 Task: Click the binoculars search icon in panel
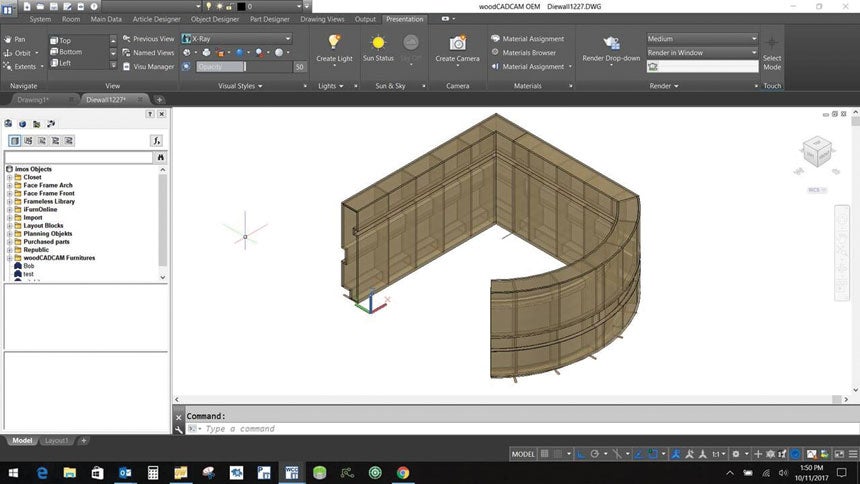pos(161,157)
